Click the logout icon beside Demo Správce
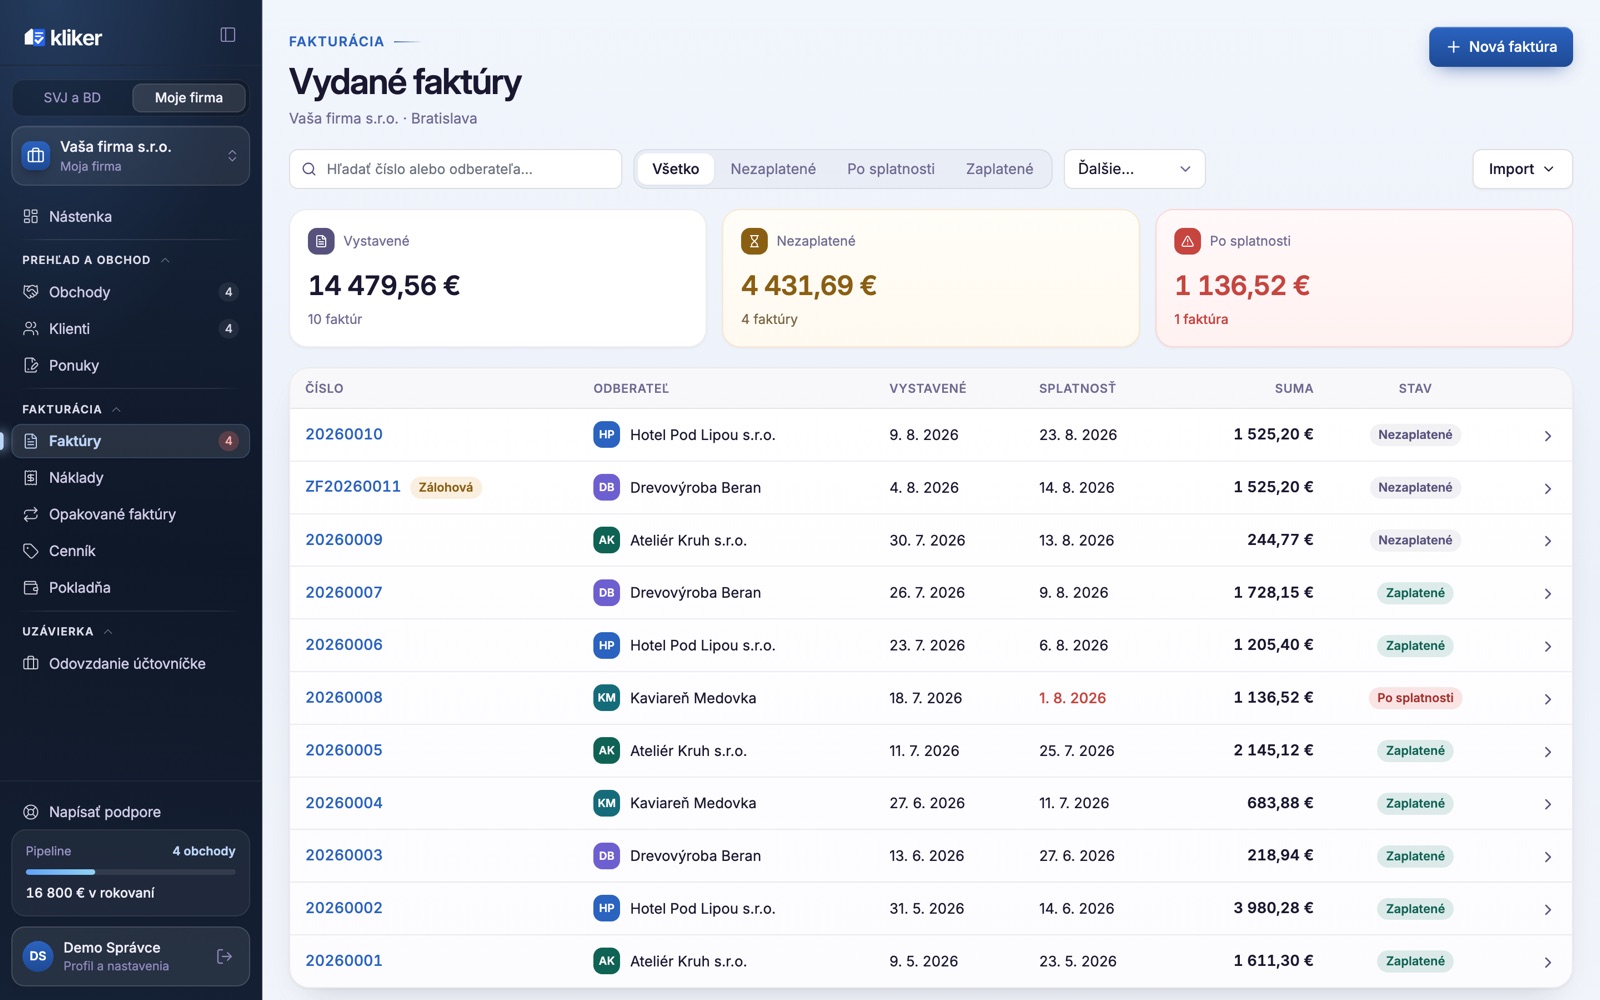 point(225,957)
